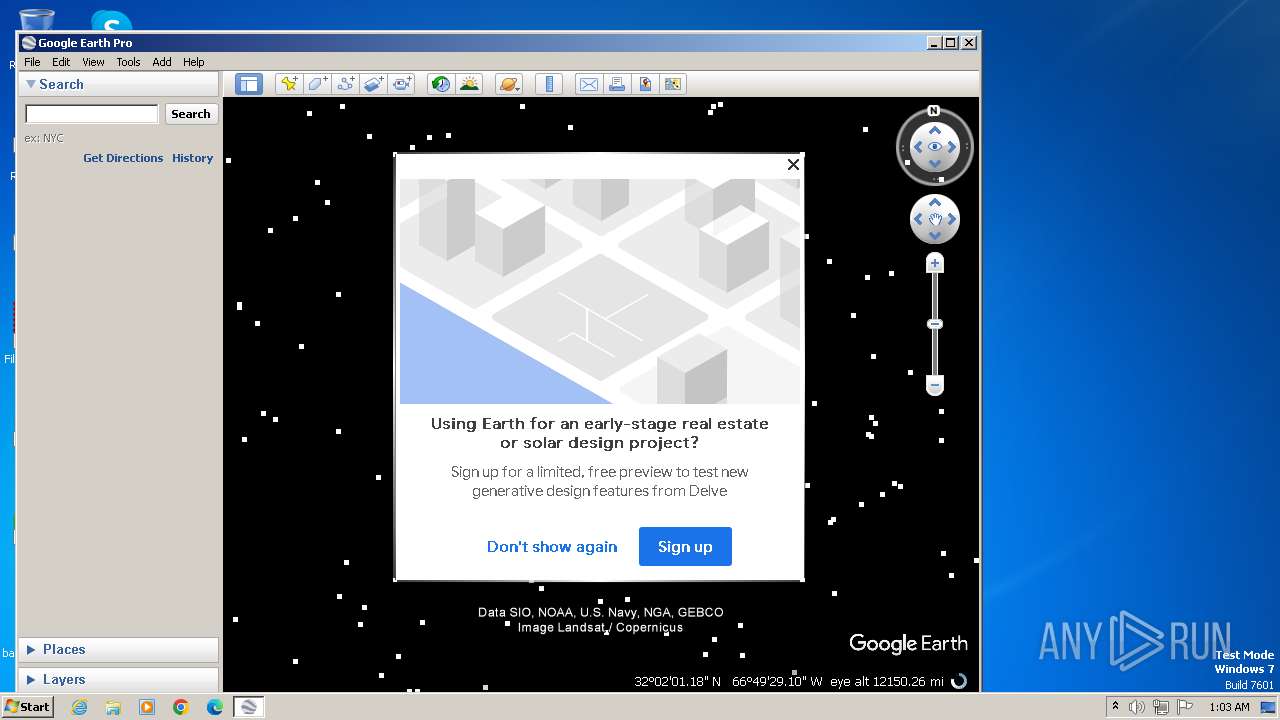
Task: Open the Add menu
Action: click(x=162, y=62)
